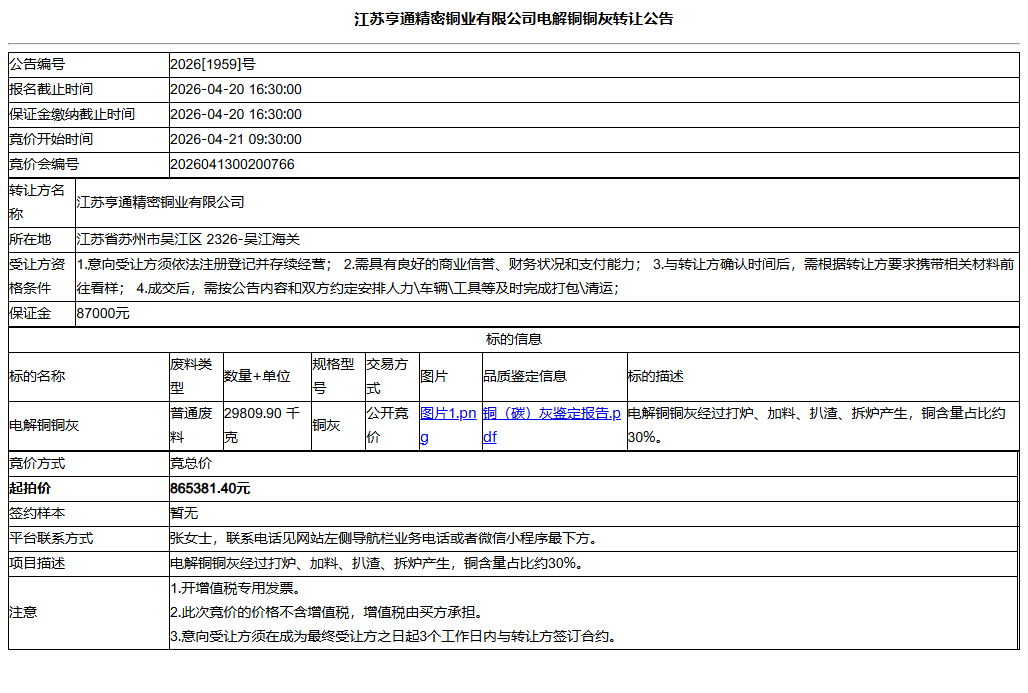The height and width of the screenshot is (693, 1028).
Task: Click the 受让方资格条件 label
Action: tap(37, 276)
